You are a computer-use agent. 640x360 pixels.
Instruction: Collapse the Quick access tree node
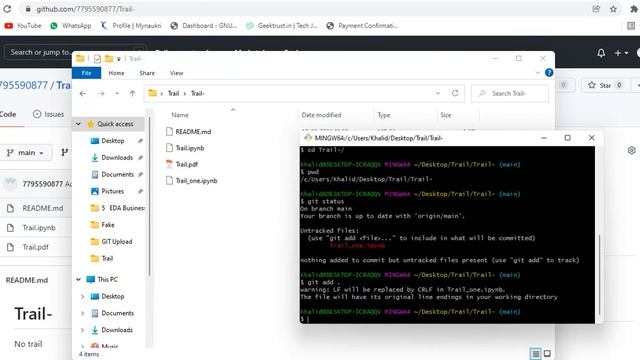tap(78, 124)
